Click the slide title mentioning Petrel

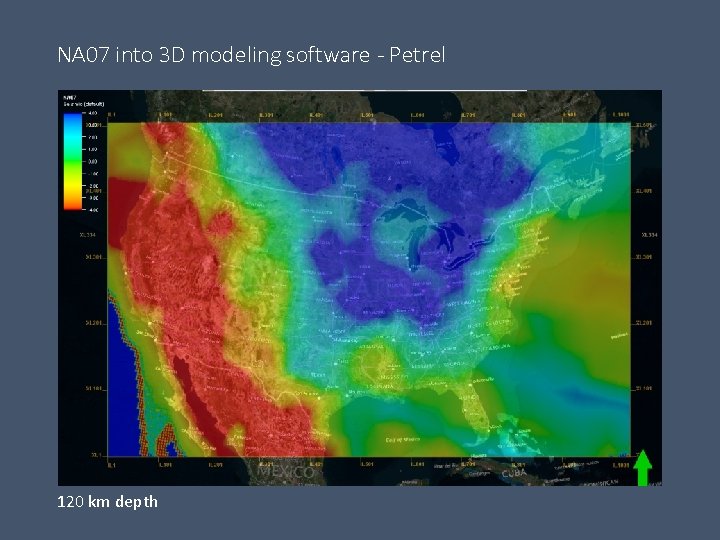[x=251, y=55]
